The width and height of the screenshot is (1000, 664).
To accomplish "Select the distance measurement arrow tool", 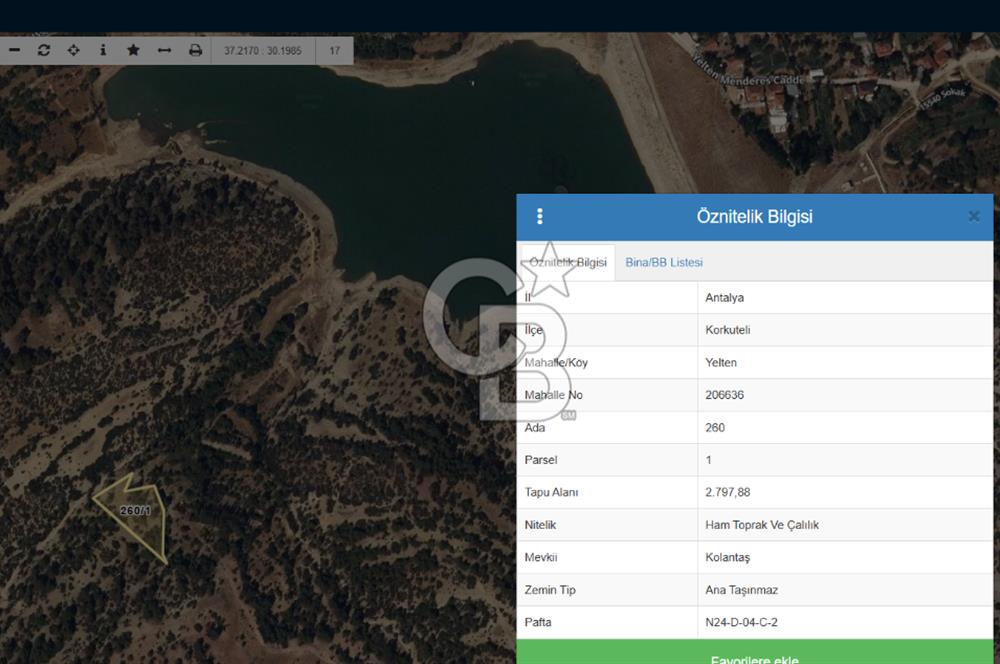I will (162, 49).
